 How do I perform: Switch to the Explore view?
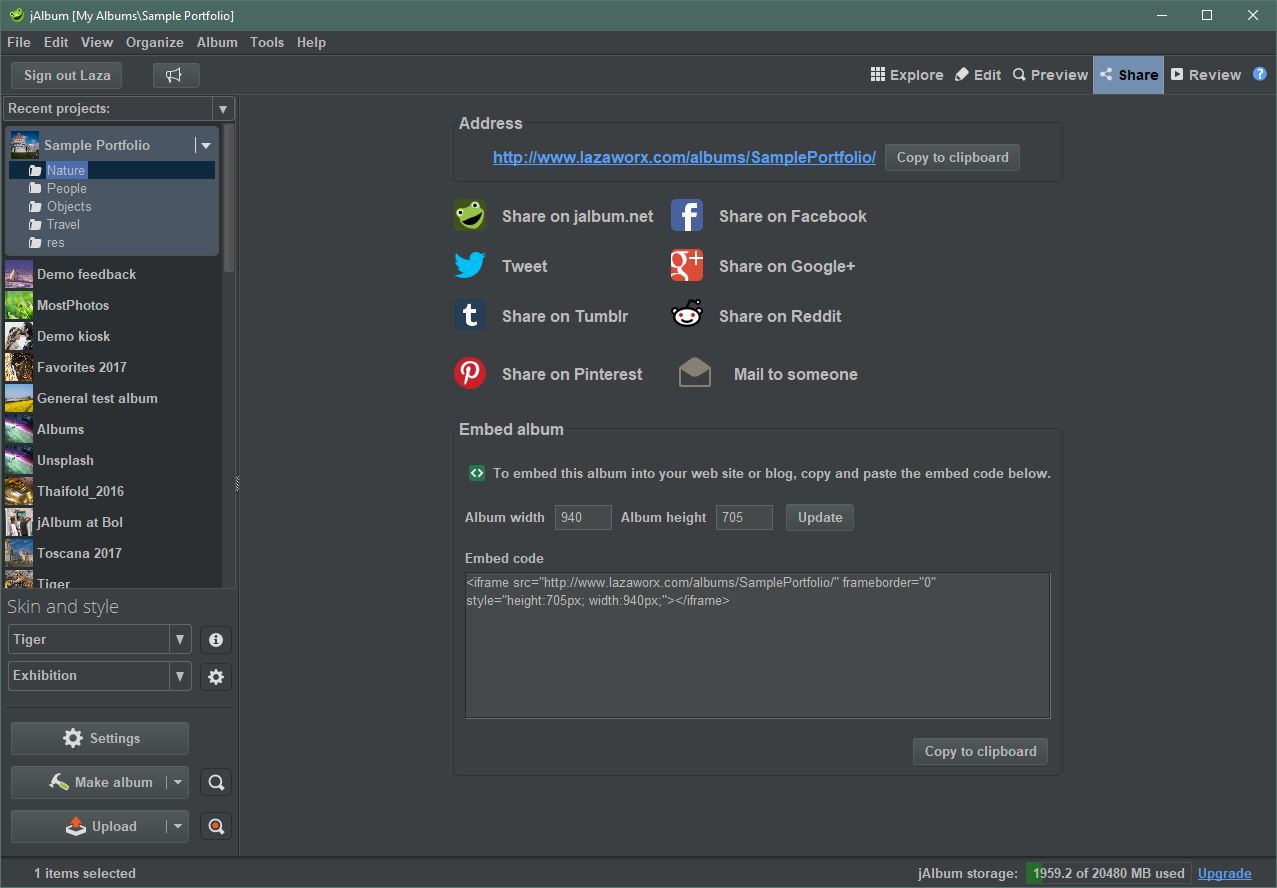(907, 75)
